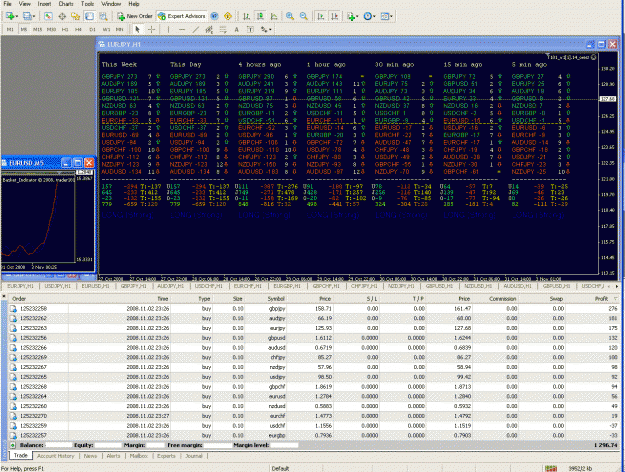Show the Data Window via toolbar icon

[62, 16]
